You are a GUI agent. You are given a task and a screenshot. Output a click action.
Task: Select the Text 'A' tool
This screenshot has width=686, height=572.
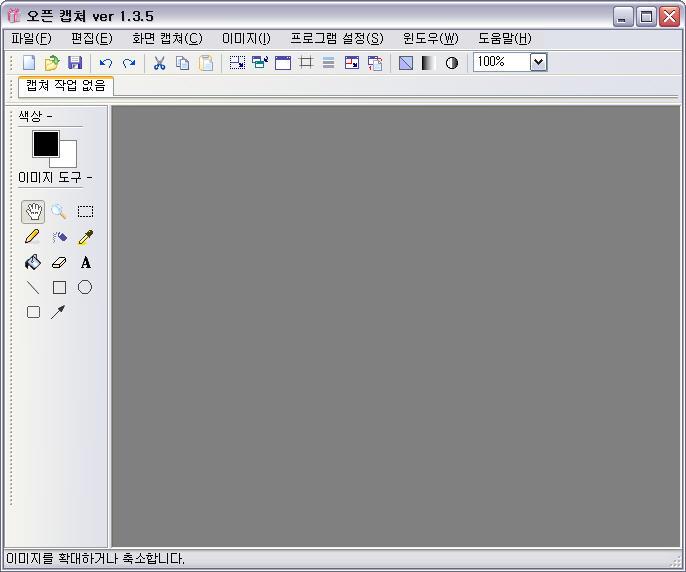tap(86, 263)
